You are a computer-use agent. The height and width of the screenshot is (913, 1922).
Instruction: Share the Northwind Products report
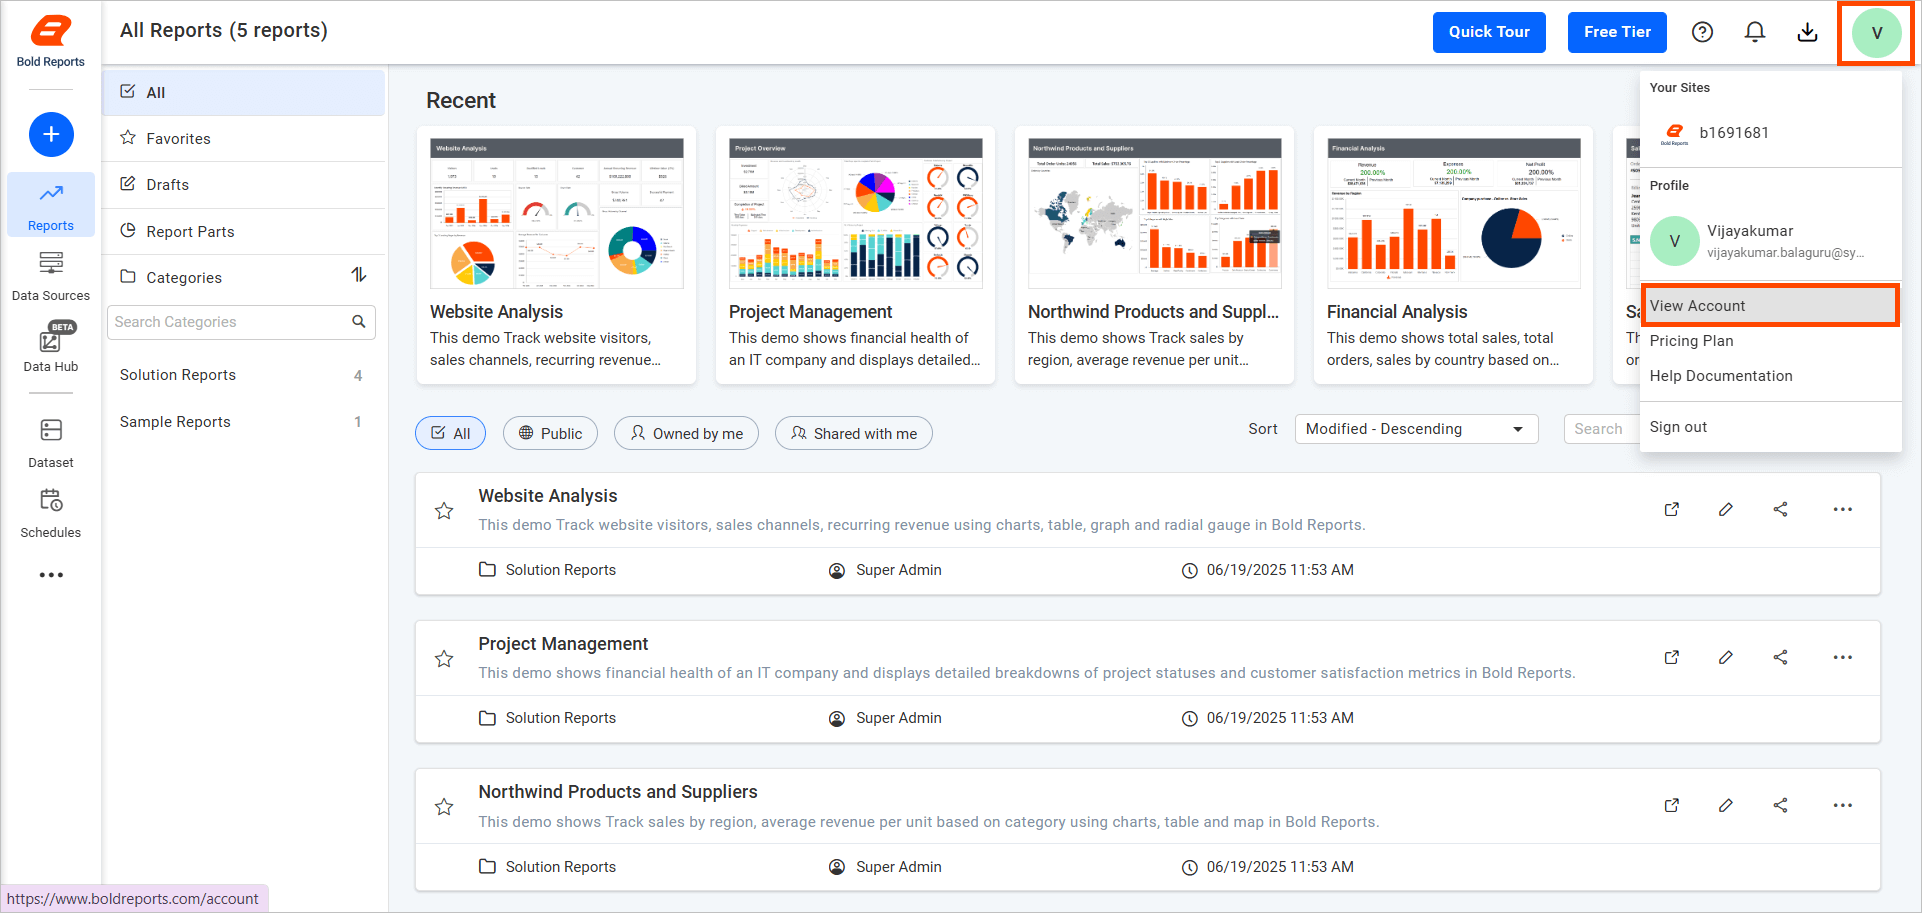point(1781,805)
